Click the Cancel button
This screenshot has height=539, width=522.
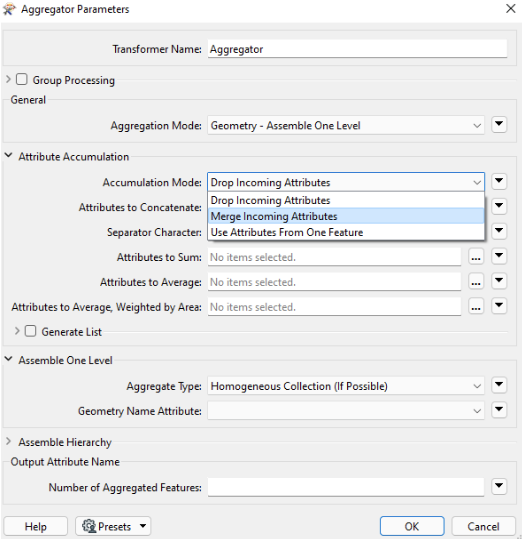tap(483, 526)
